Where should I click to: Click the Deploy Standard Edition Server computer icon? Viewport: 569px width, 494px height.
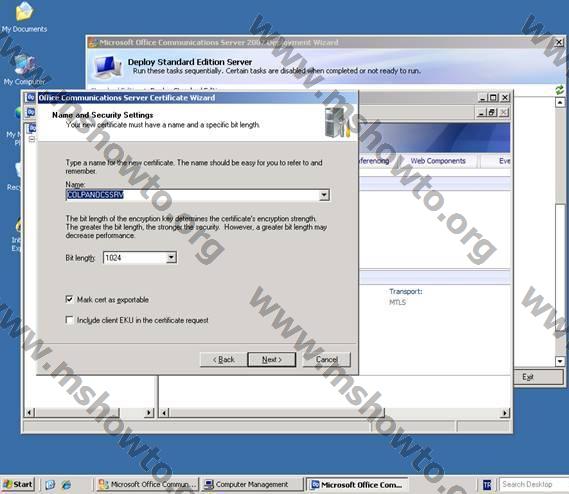(108, 67)
